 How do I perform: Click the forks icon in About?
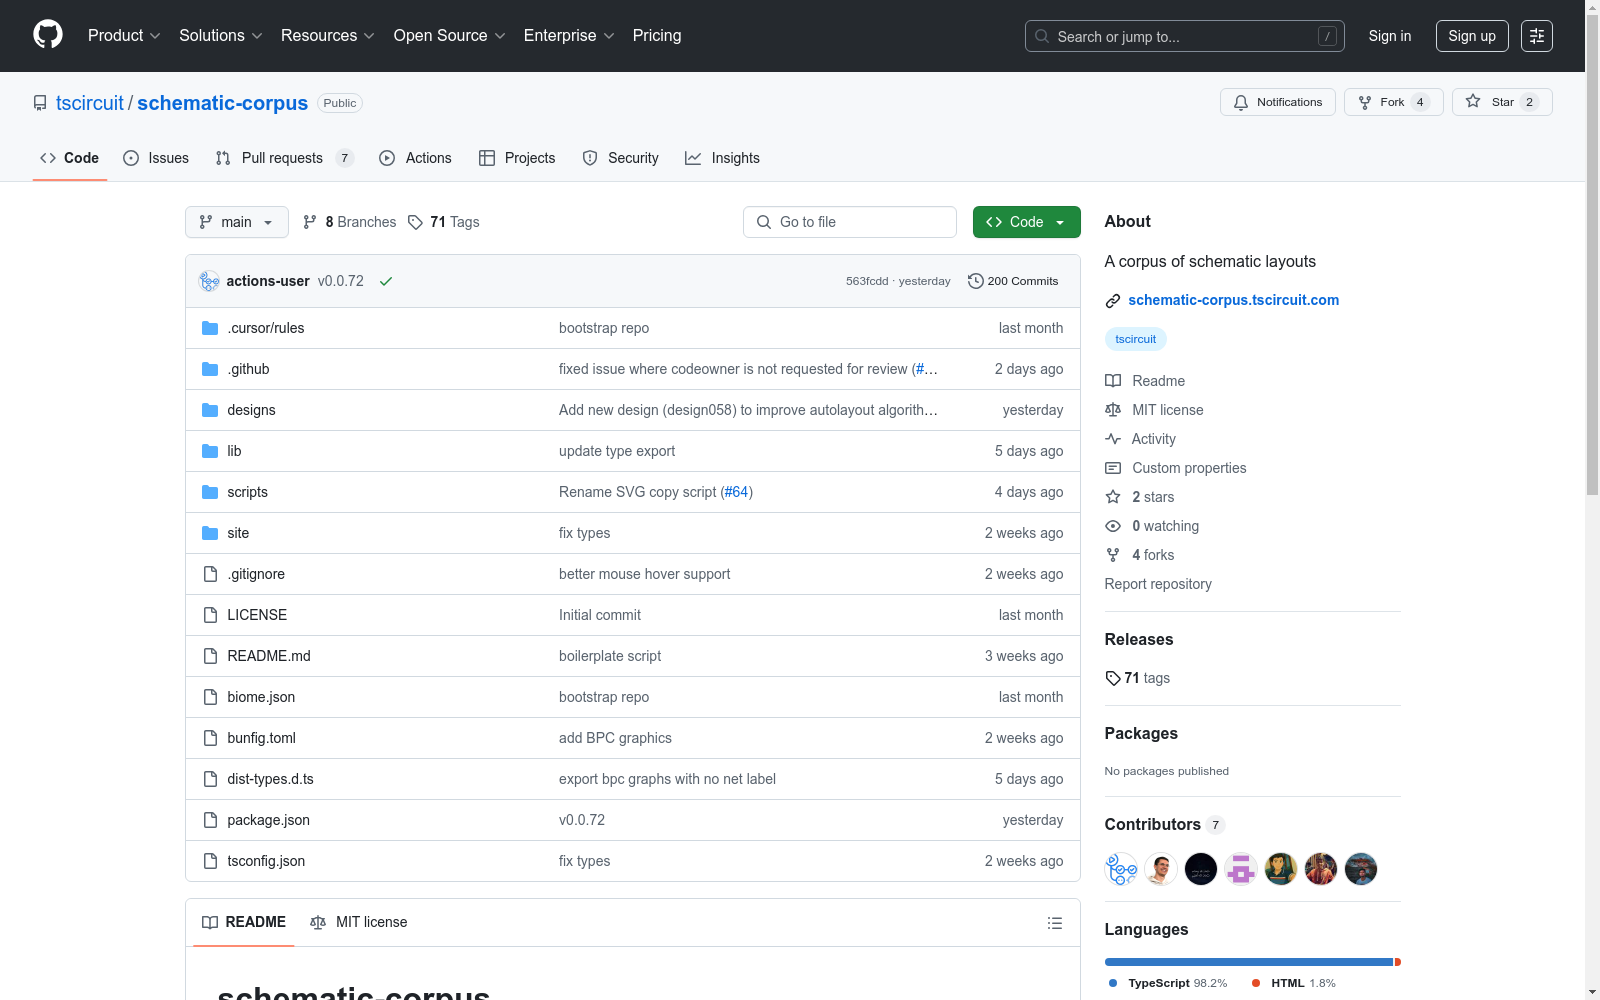1113,555
